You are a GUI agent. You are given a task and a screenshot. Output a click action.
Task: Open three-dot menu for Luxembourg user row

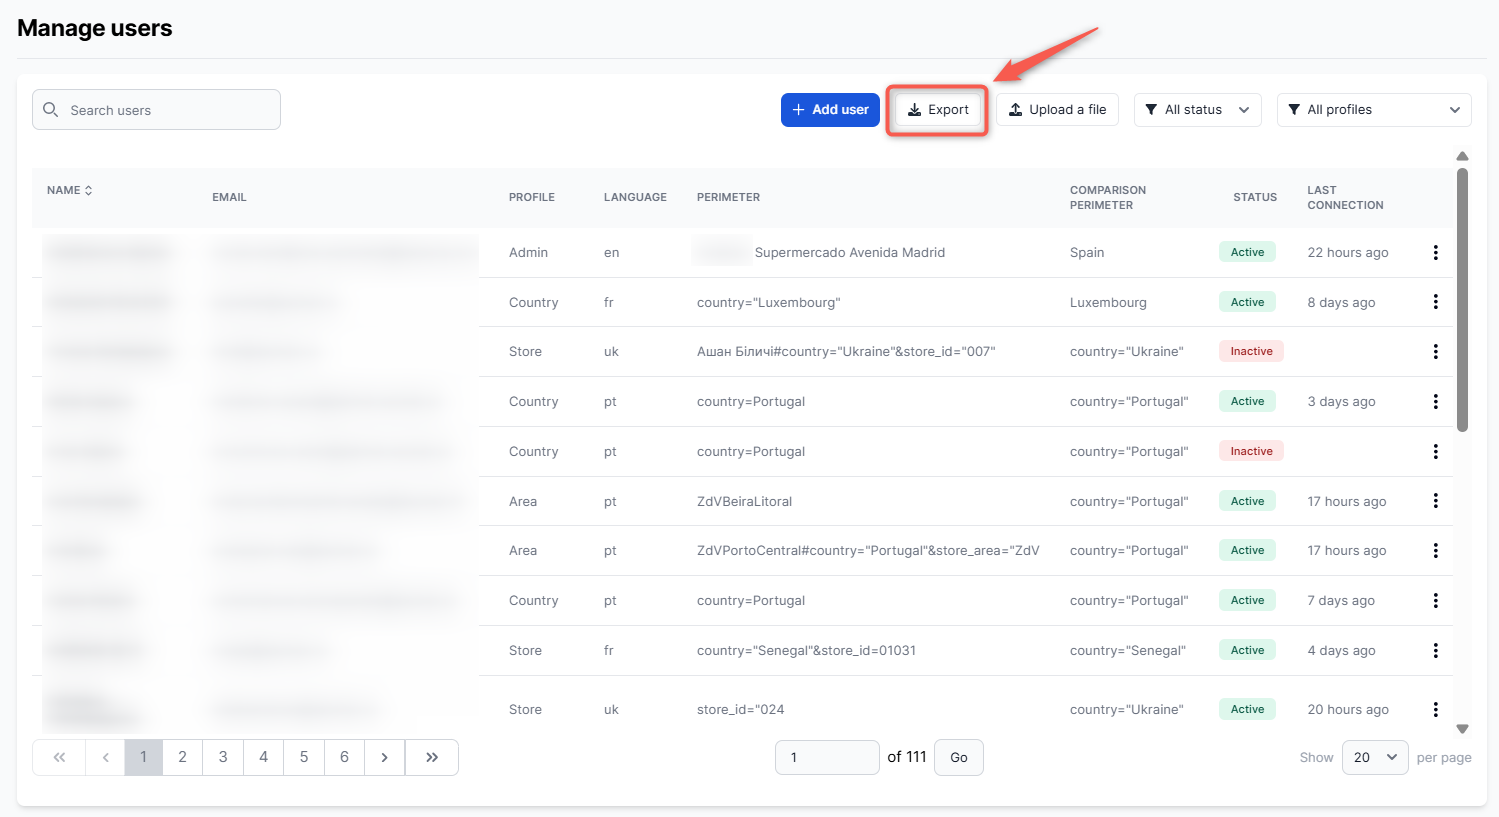point(1435,302)
